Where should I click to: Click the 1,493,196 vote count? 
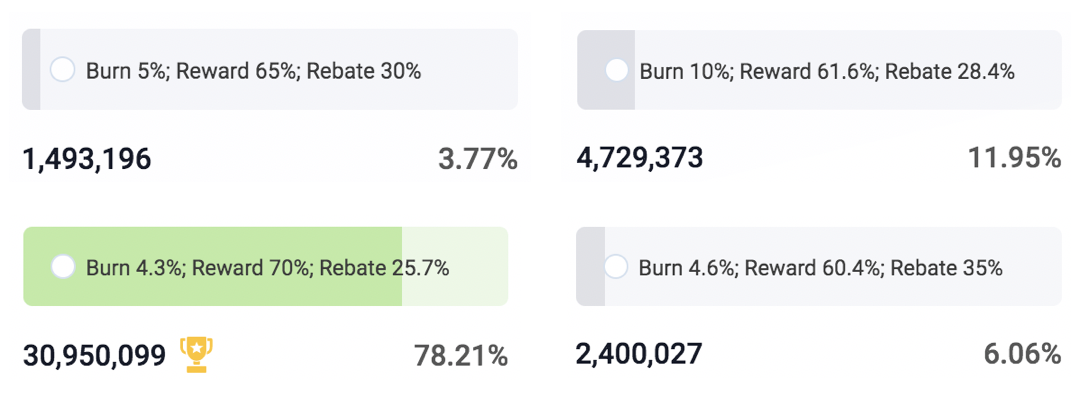tap(87, 159)
